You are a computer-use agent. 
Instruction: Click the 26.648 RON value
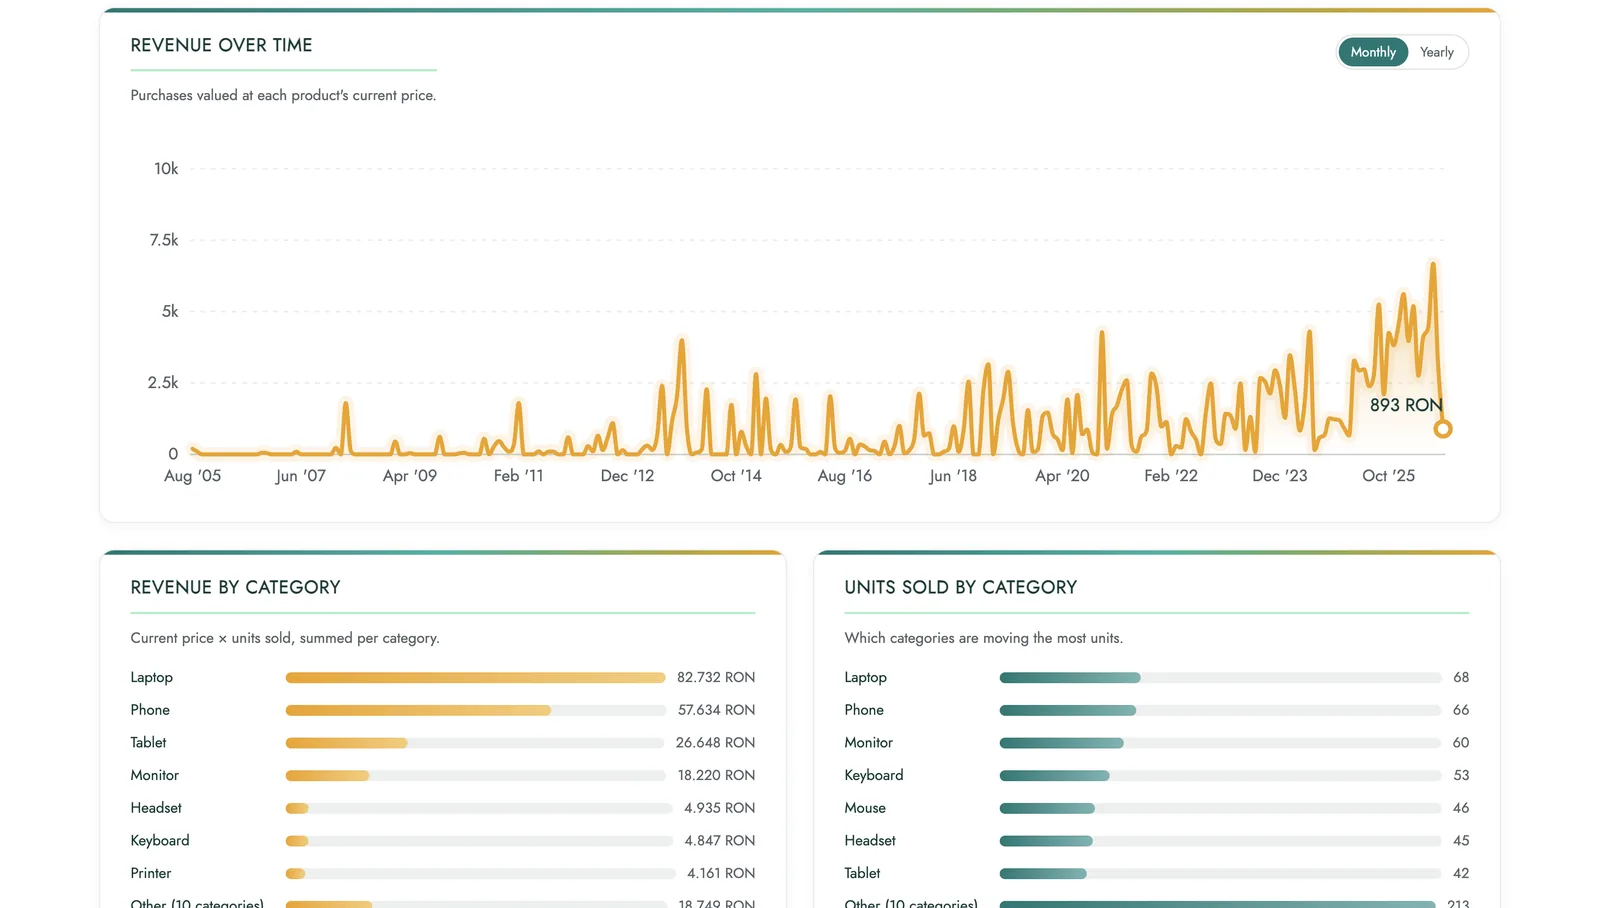coord(715,742)
